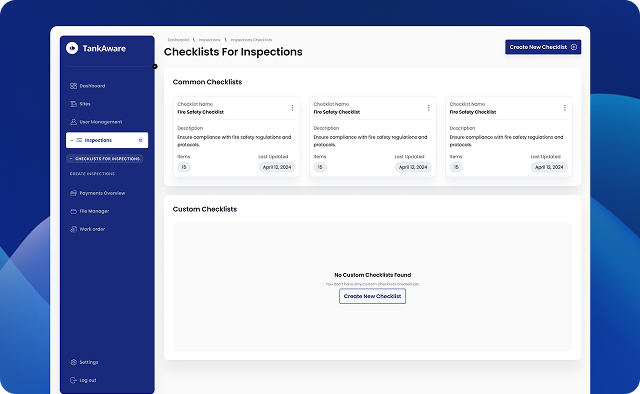Image resolution: width=640 pixels, height=394 pixels.
Task: Open kebab menu on the rightmost Fire Safety card
Action: (x=565, y=108)
